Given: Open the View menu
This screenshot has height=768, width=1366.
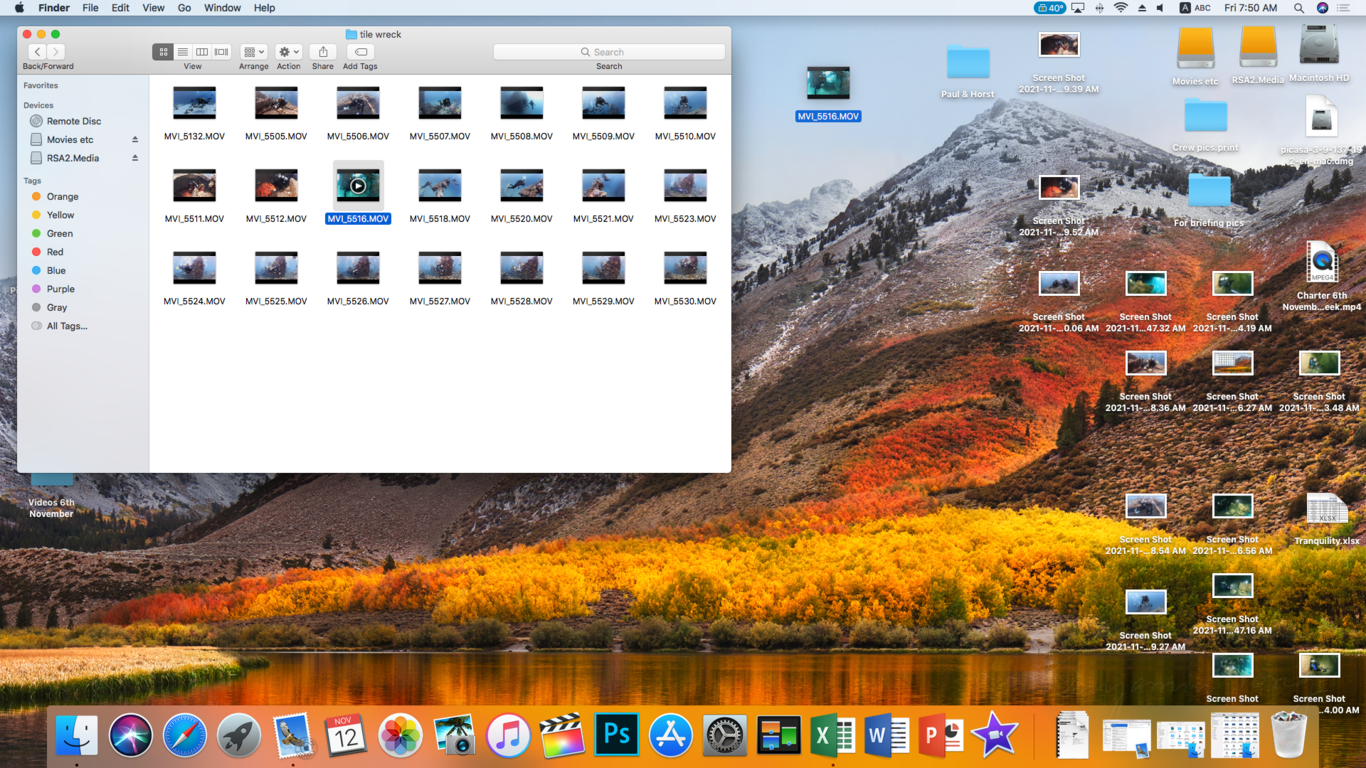Looking at the screenshot, I should pyautogui.click(x=153, y=8).
